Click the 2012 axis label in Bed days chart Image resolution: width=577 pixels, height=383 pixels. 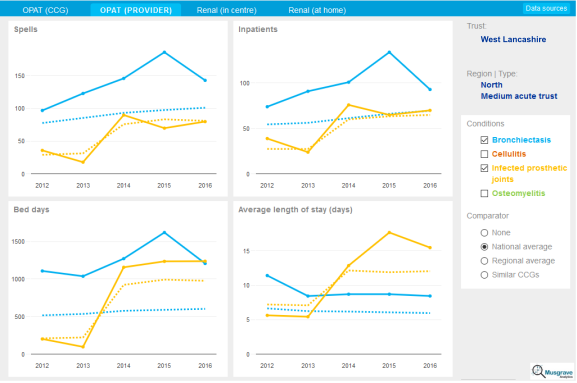42,366
